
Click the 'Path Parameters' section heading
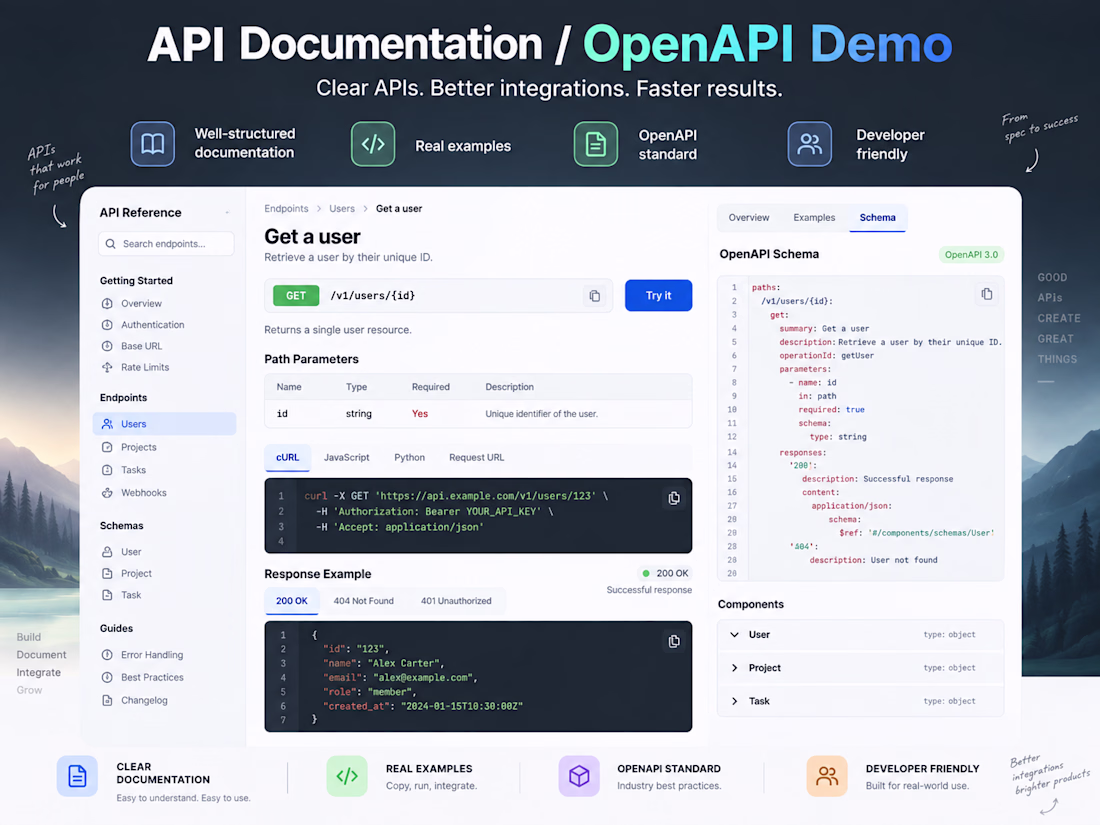tap(311, 359)
